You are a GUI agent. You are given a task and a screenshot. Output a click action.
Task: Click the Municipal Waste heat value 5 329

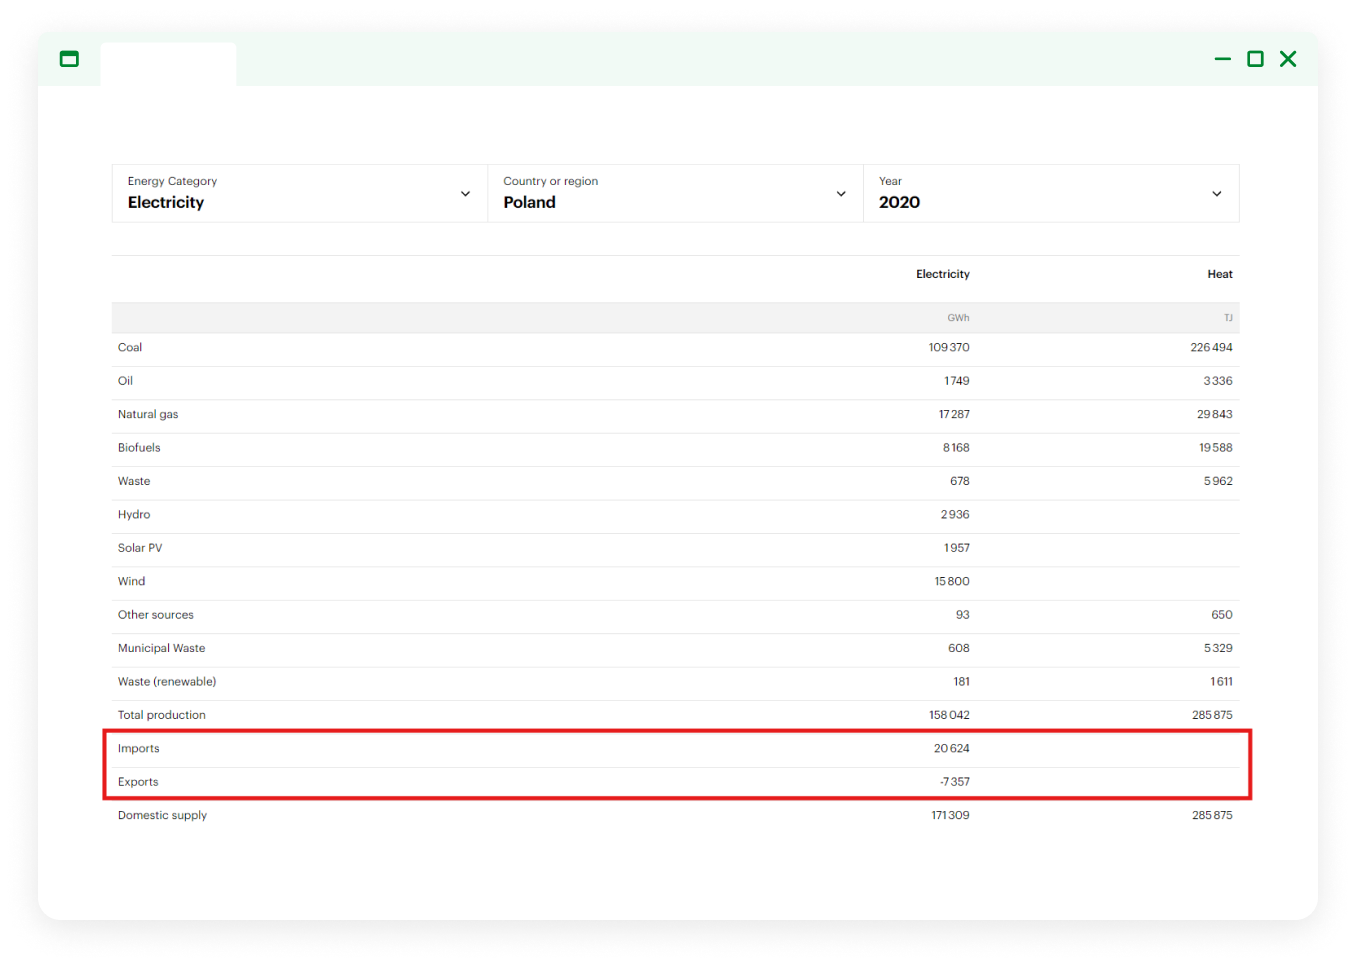(x=1218, y=648)
